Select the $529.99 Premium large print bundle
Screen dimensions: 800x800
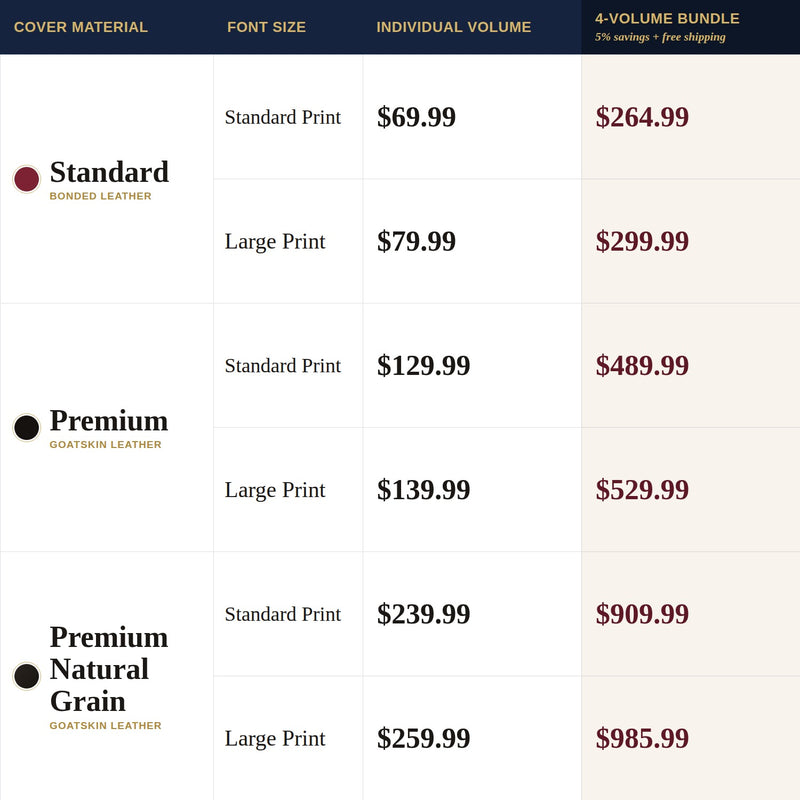(642, 490)
